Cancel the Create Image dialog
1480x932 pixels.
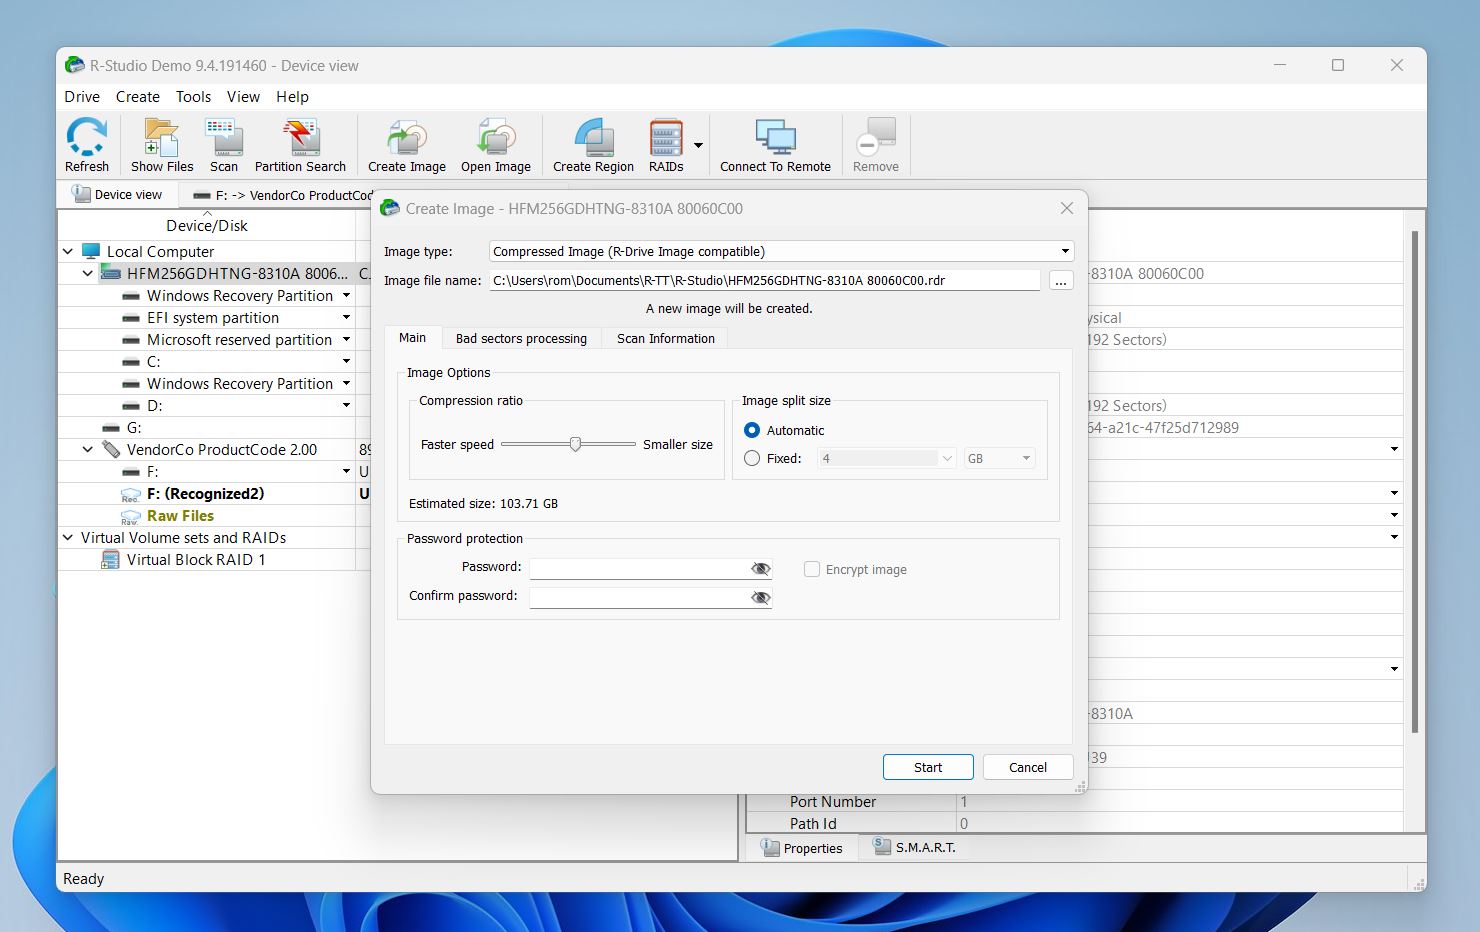click(x=1027, y=767)
